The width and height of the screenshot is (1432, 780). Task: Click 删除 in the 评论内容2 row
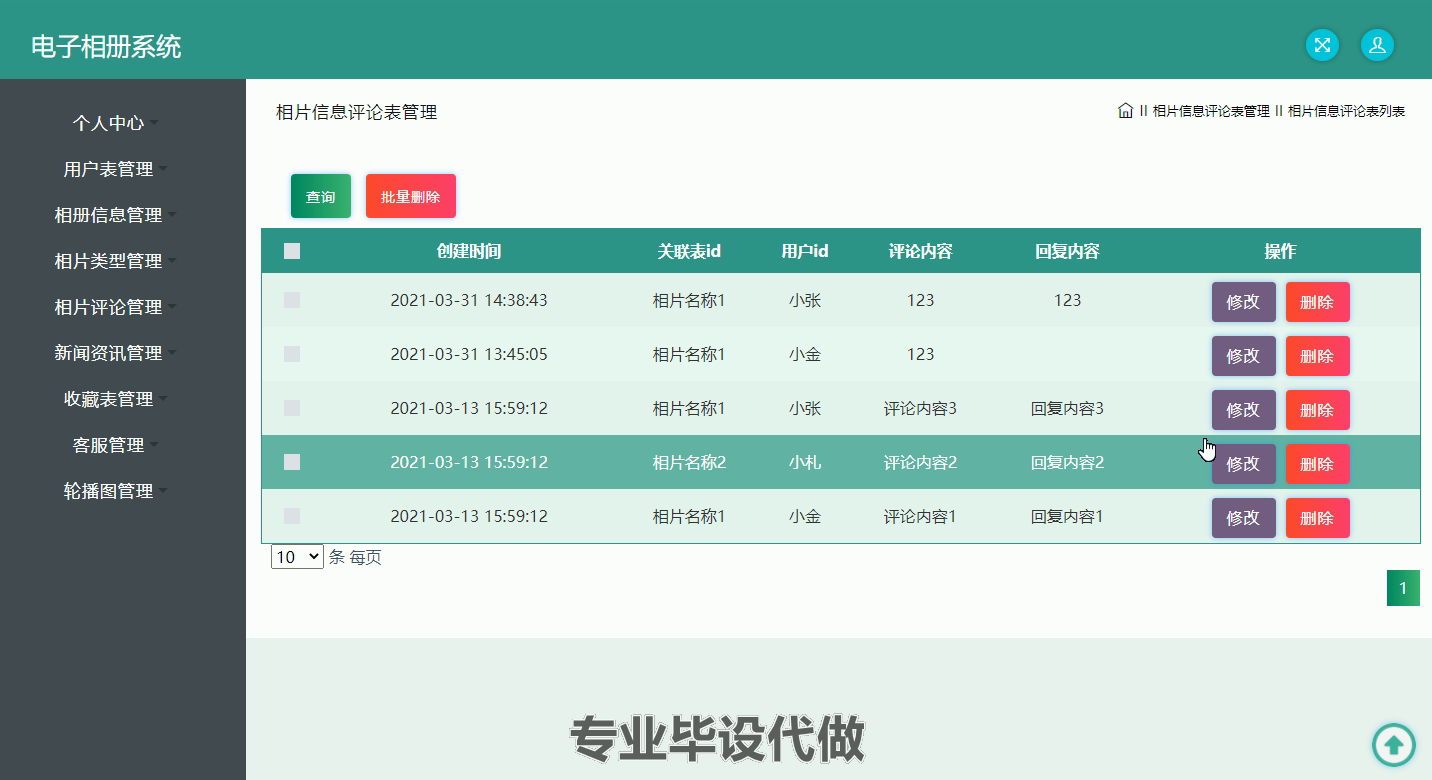click(x=1318, y=464)
